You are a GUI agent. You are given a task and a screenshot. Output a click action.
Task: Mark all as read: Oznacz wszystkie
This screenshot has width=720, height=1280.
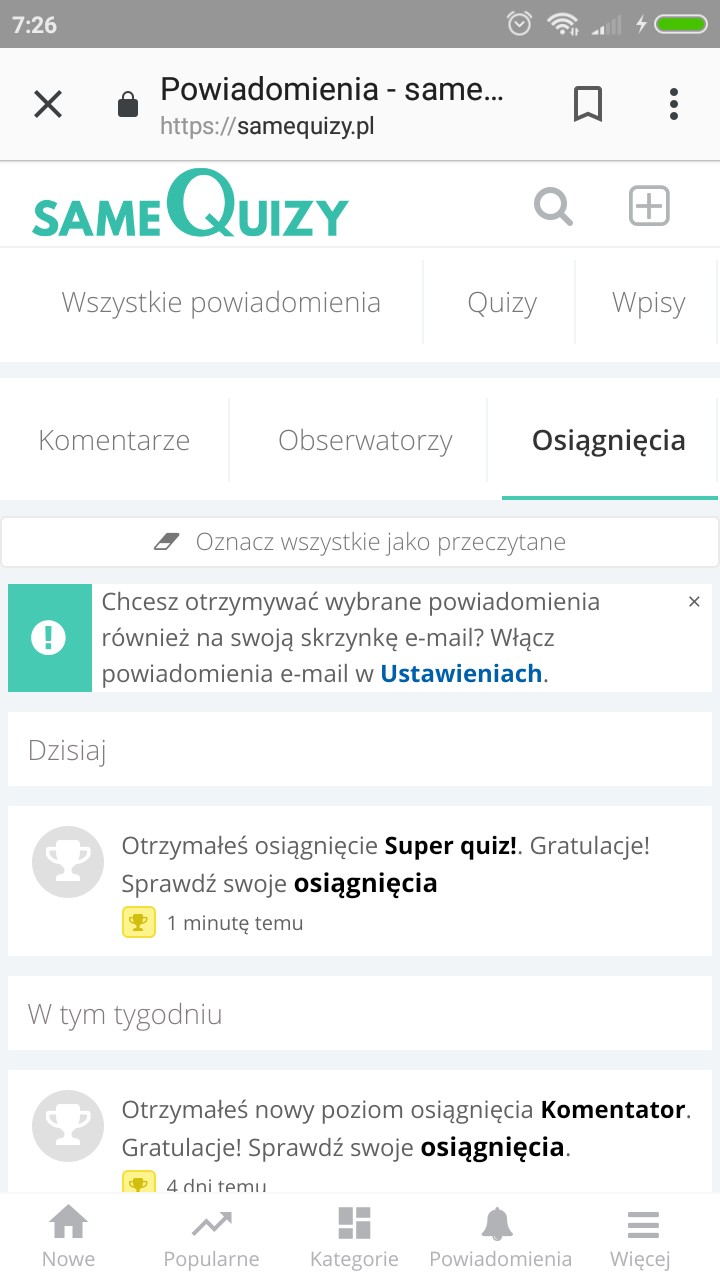(x=360, y=542)
